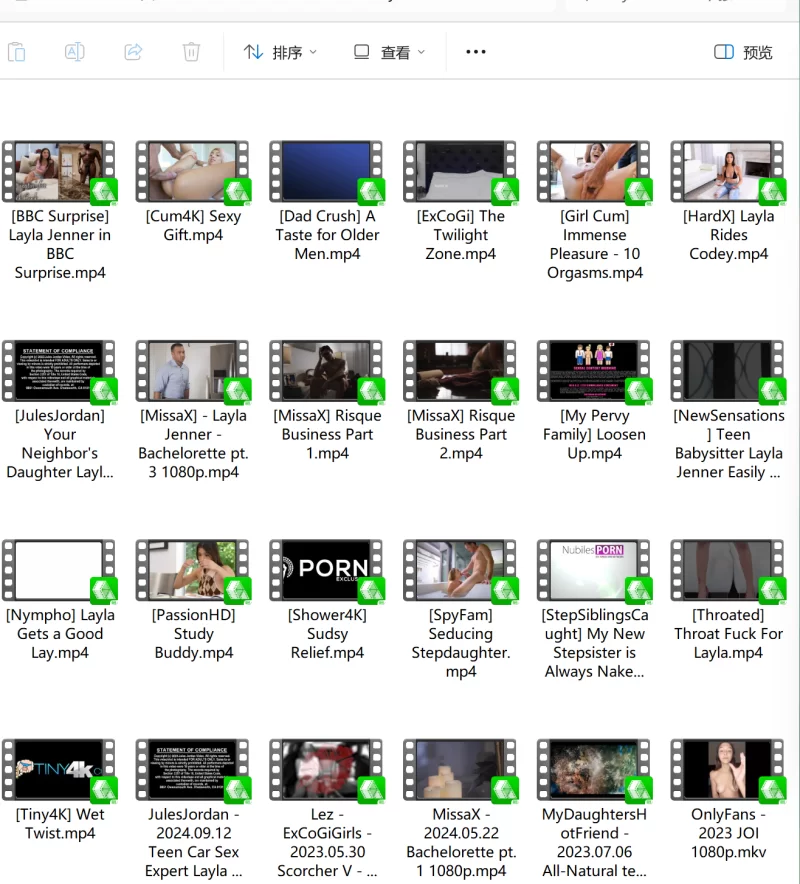Screen dimensions: 800x884
Task: Click the Paste icon in the toolbar
Action: pos(17,52)
